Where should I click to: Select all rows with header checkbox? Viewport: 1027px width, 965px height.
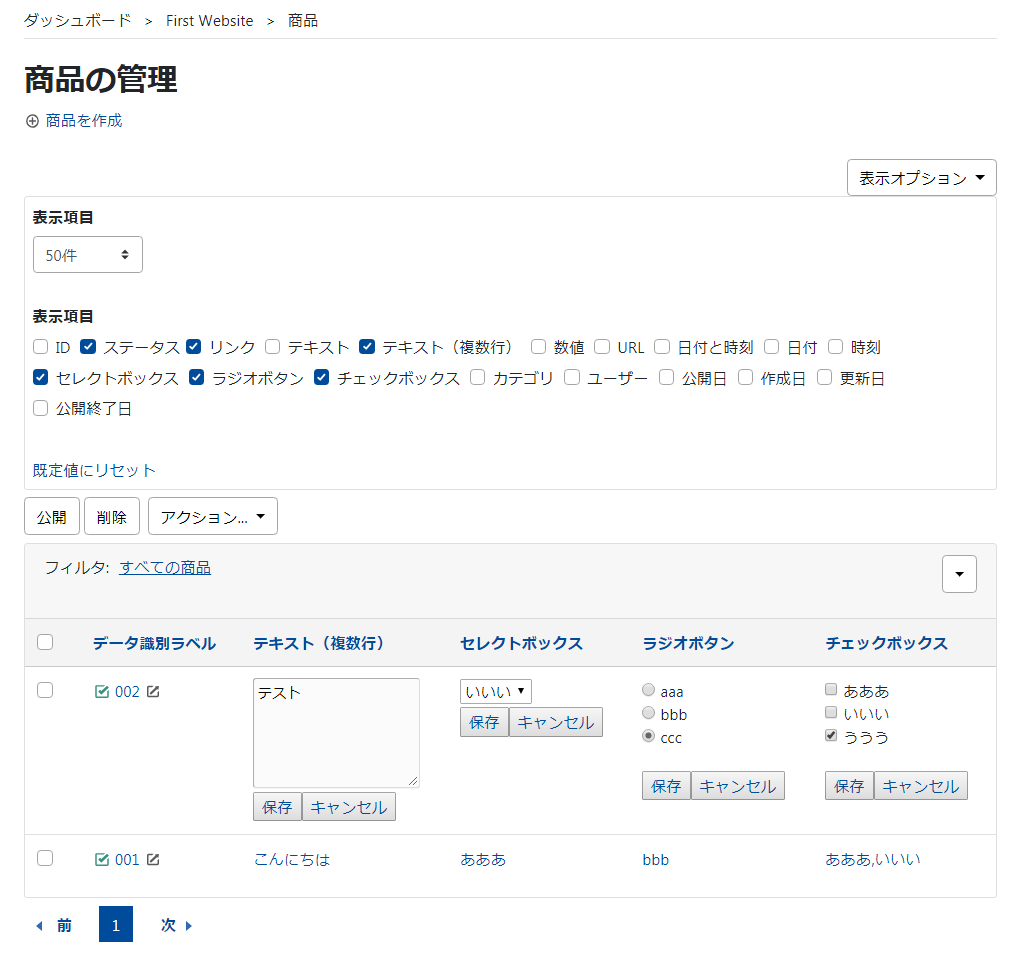point(45,642)
